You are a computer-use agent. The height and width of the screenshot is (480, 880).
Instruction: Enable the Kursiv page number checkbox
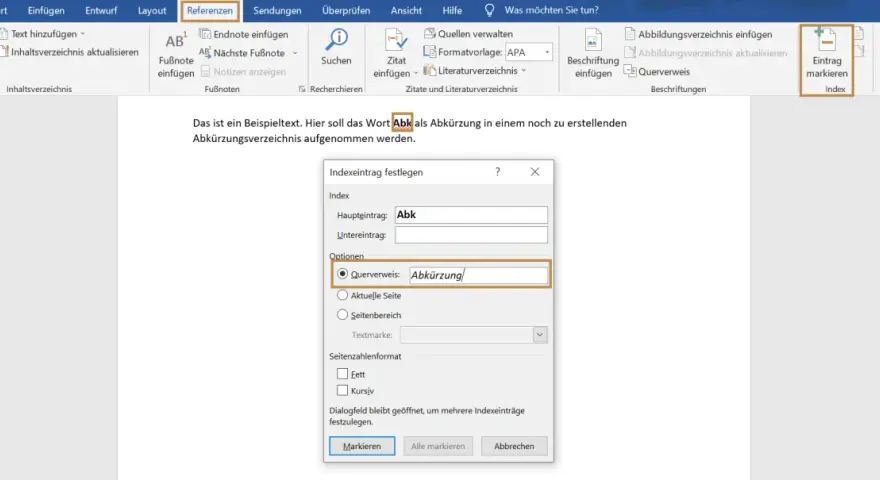tap(342, 390)
